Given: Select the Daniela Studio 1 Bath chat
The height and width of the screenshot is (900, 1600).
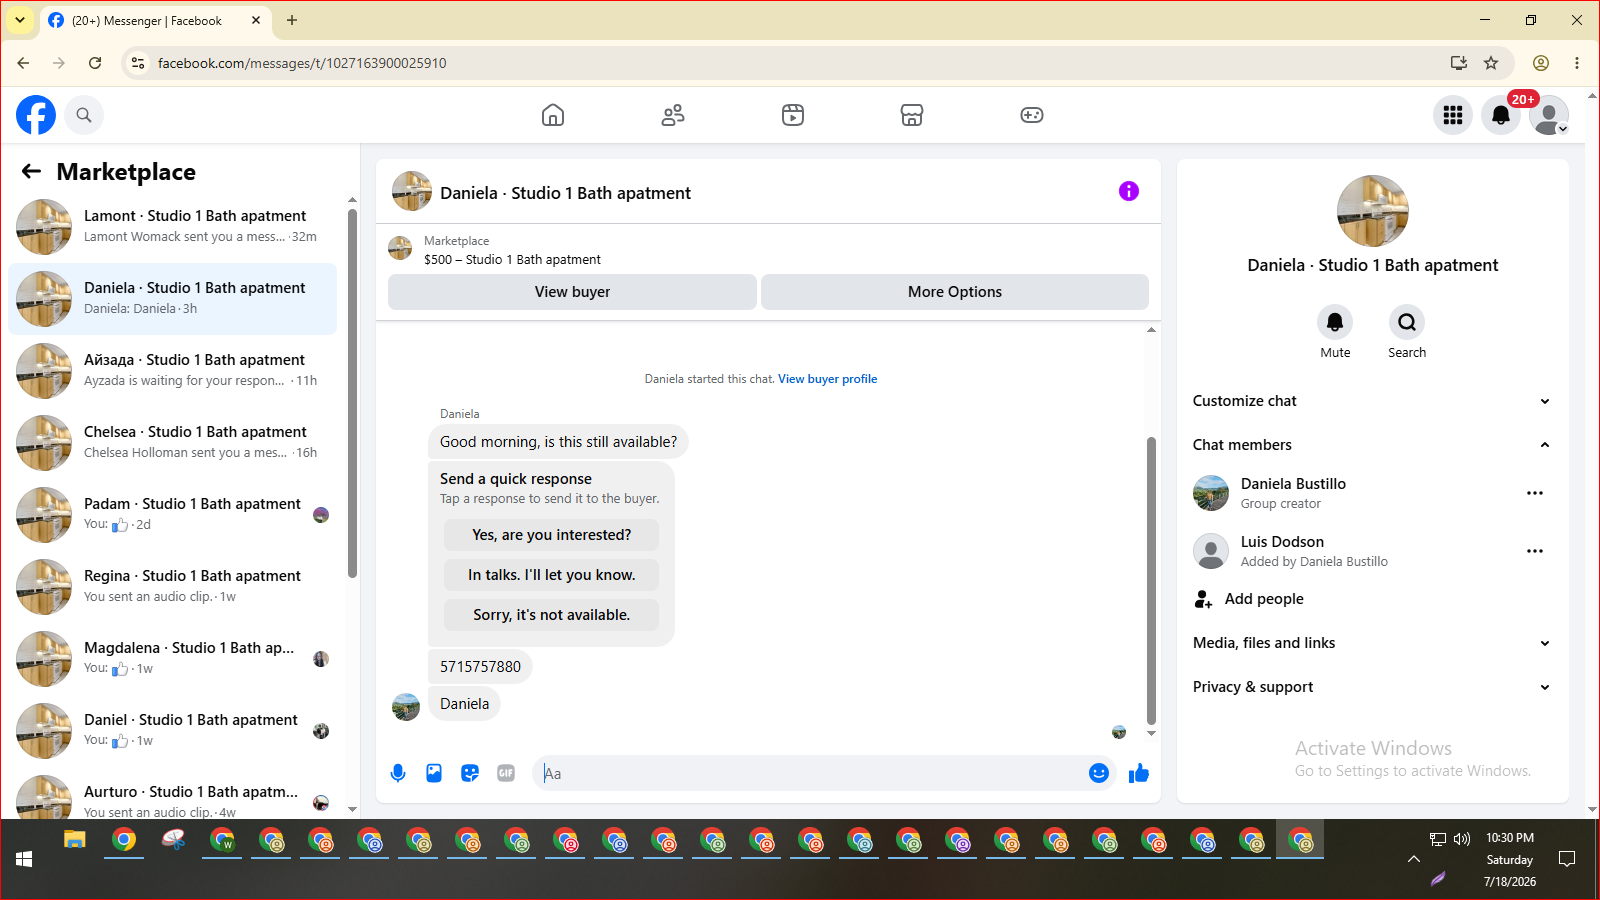Looking at the screenshot, I should [x=173, y=299].
